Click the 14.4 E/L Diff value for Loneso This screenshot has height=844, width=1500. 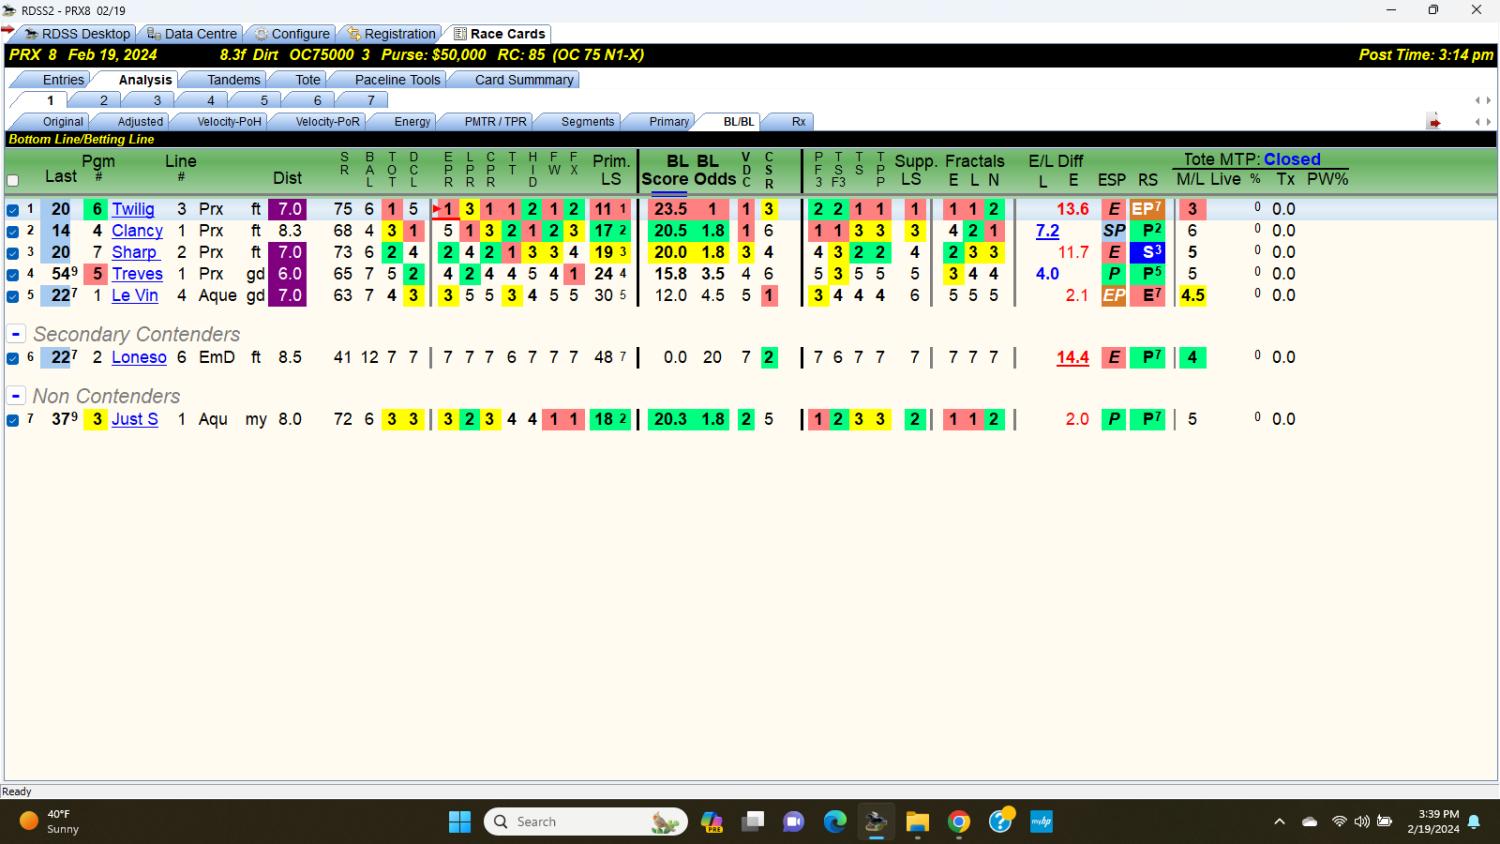click(x=1072, y=357)
